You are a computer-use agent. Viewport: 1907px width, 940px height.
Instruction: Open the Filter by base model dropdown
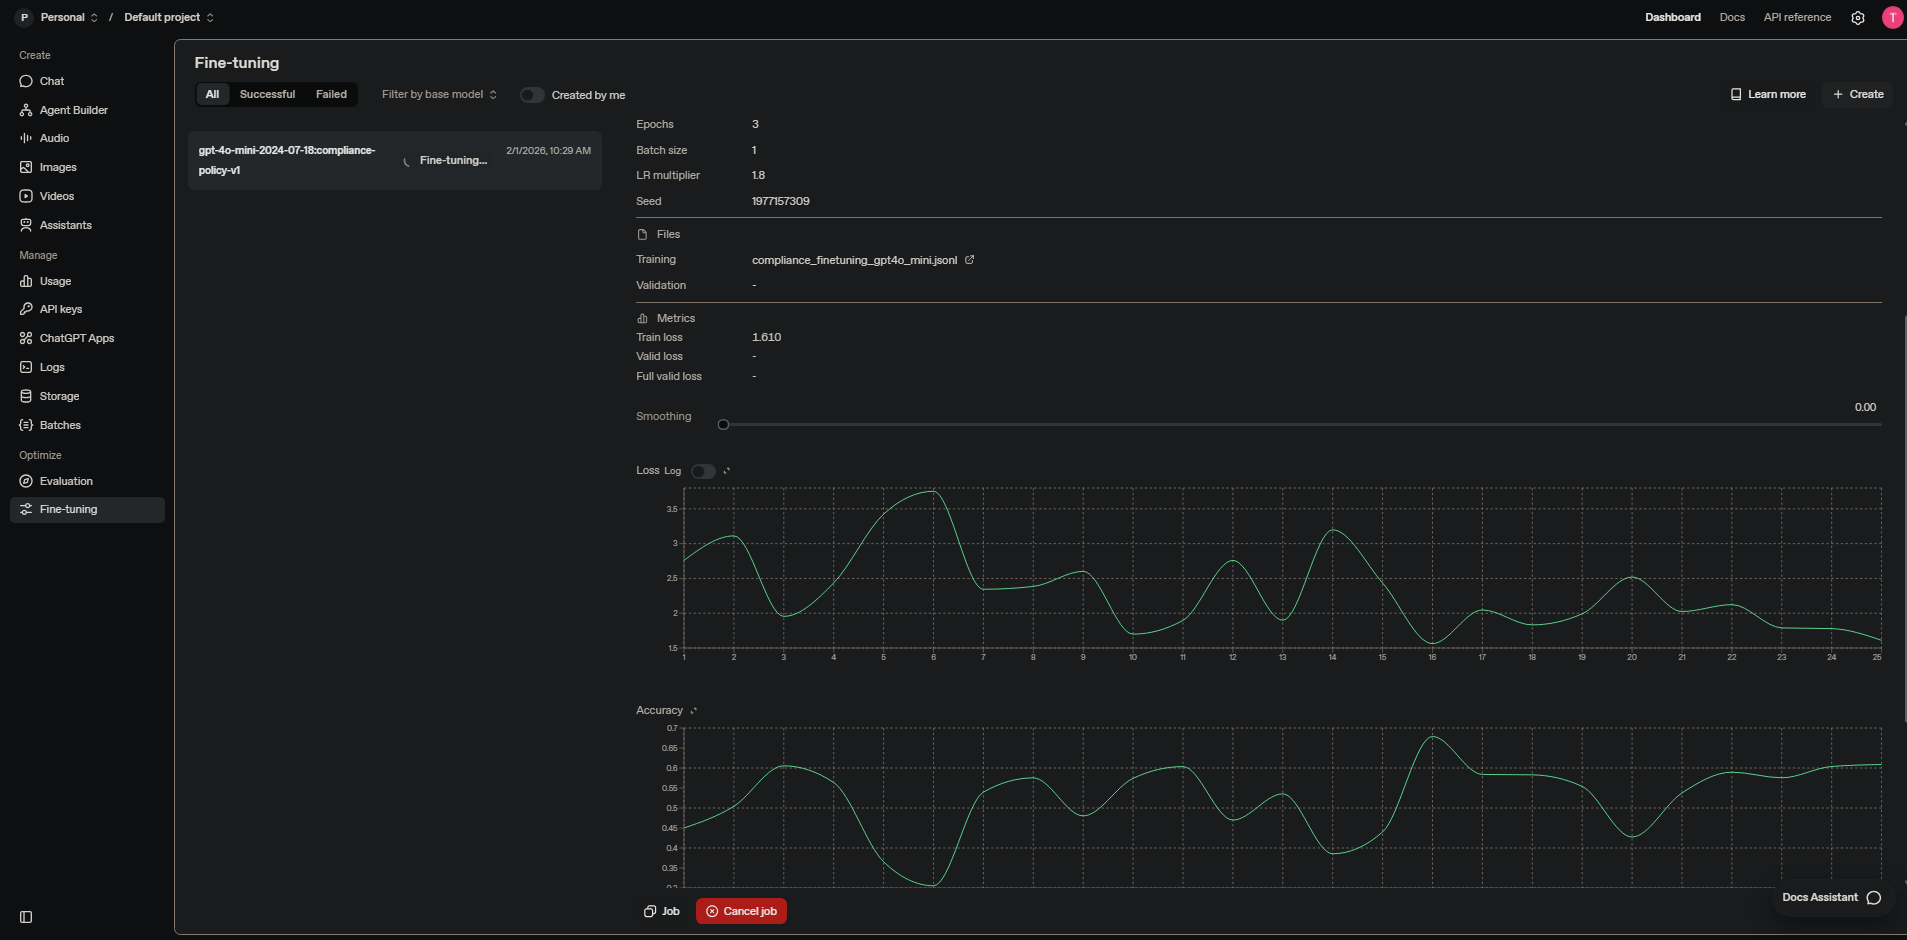coord(439,95)
